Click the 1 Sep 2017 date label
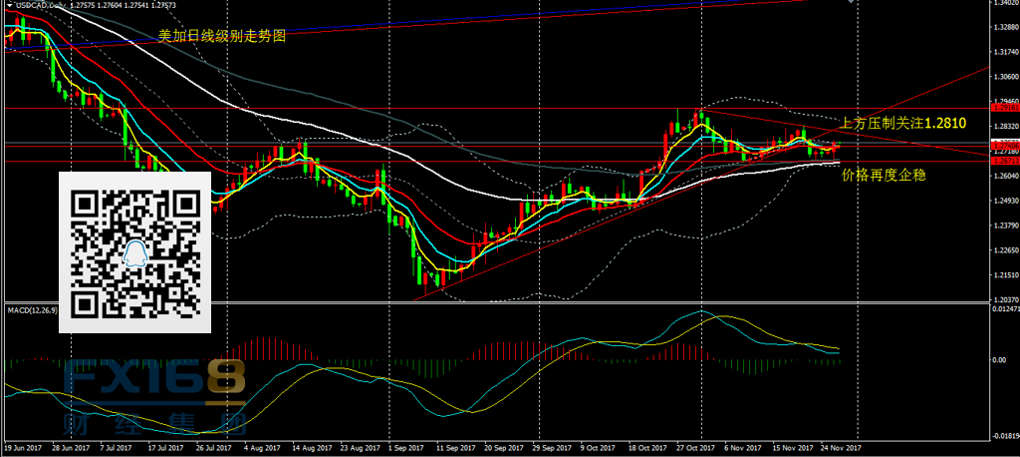1020x457 pixels. click(405, 451)
